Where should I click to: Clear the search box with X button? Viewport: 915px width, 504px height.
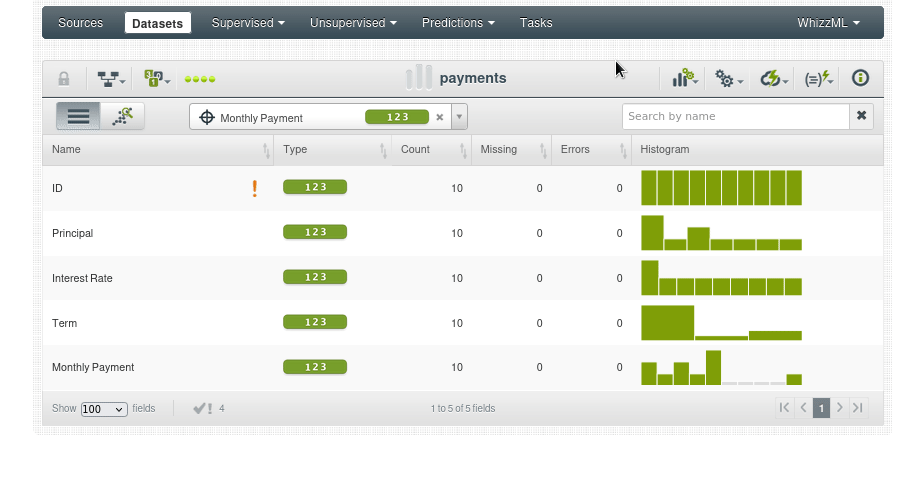(x=861, y=116)
